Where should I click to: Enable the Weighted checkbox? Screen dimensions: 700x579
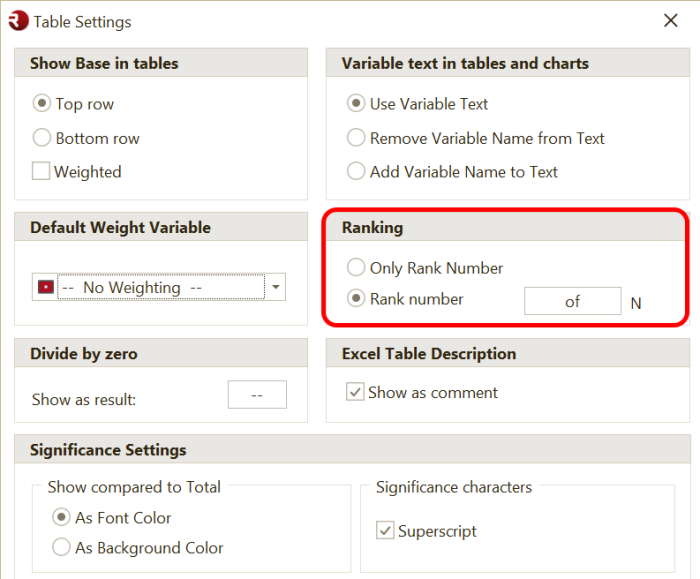[41, 171]
